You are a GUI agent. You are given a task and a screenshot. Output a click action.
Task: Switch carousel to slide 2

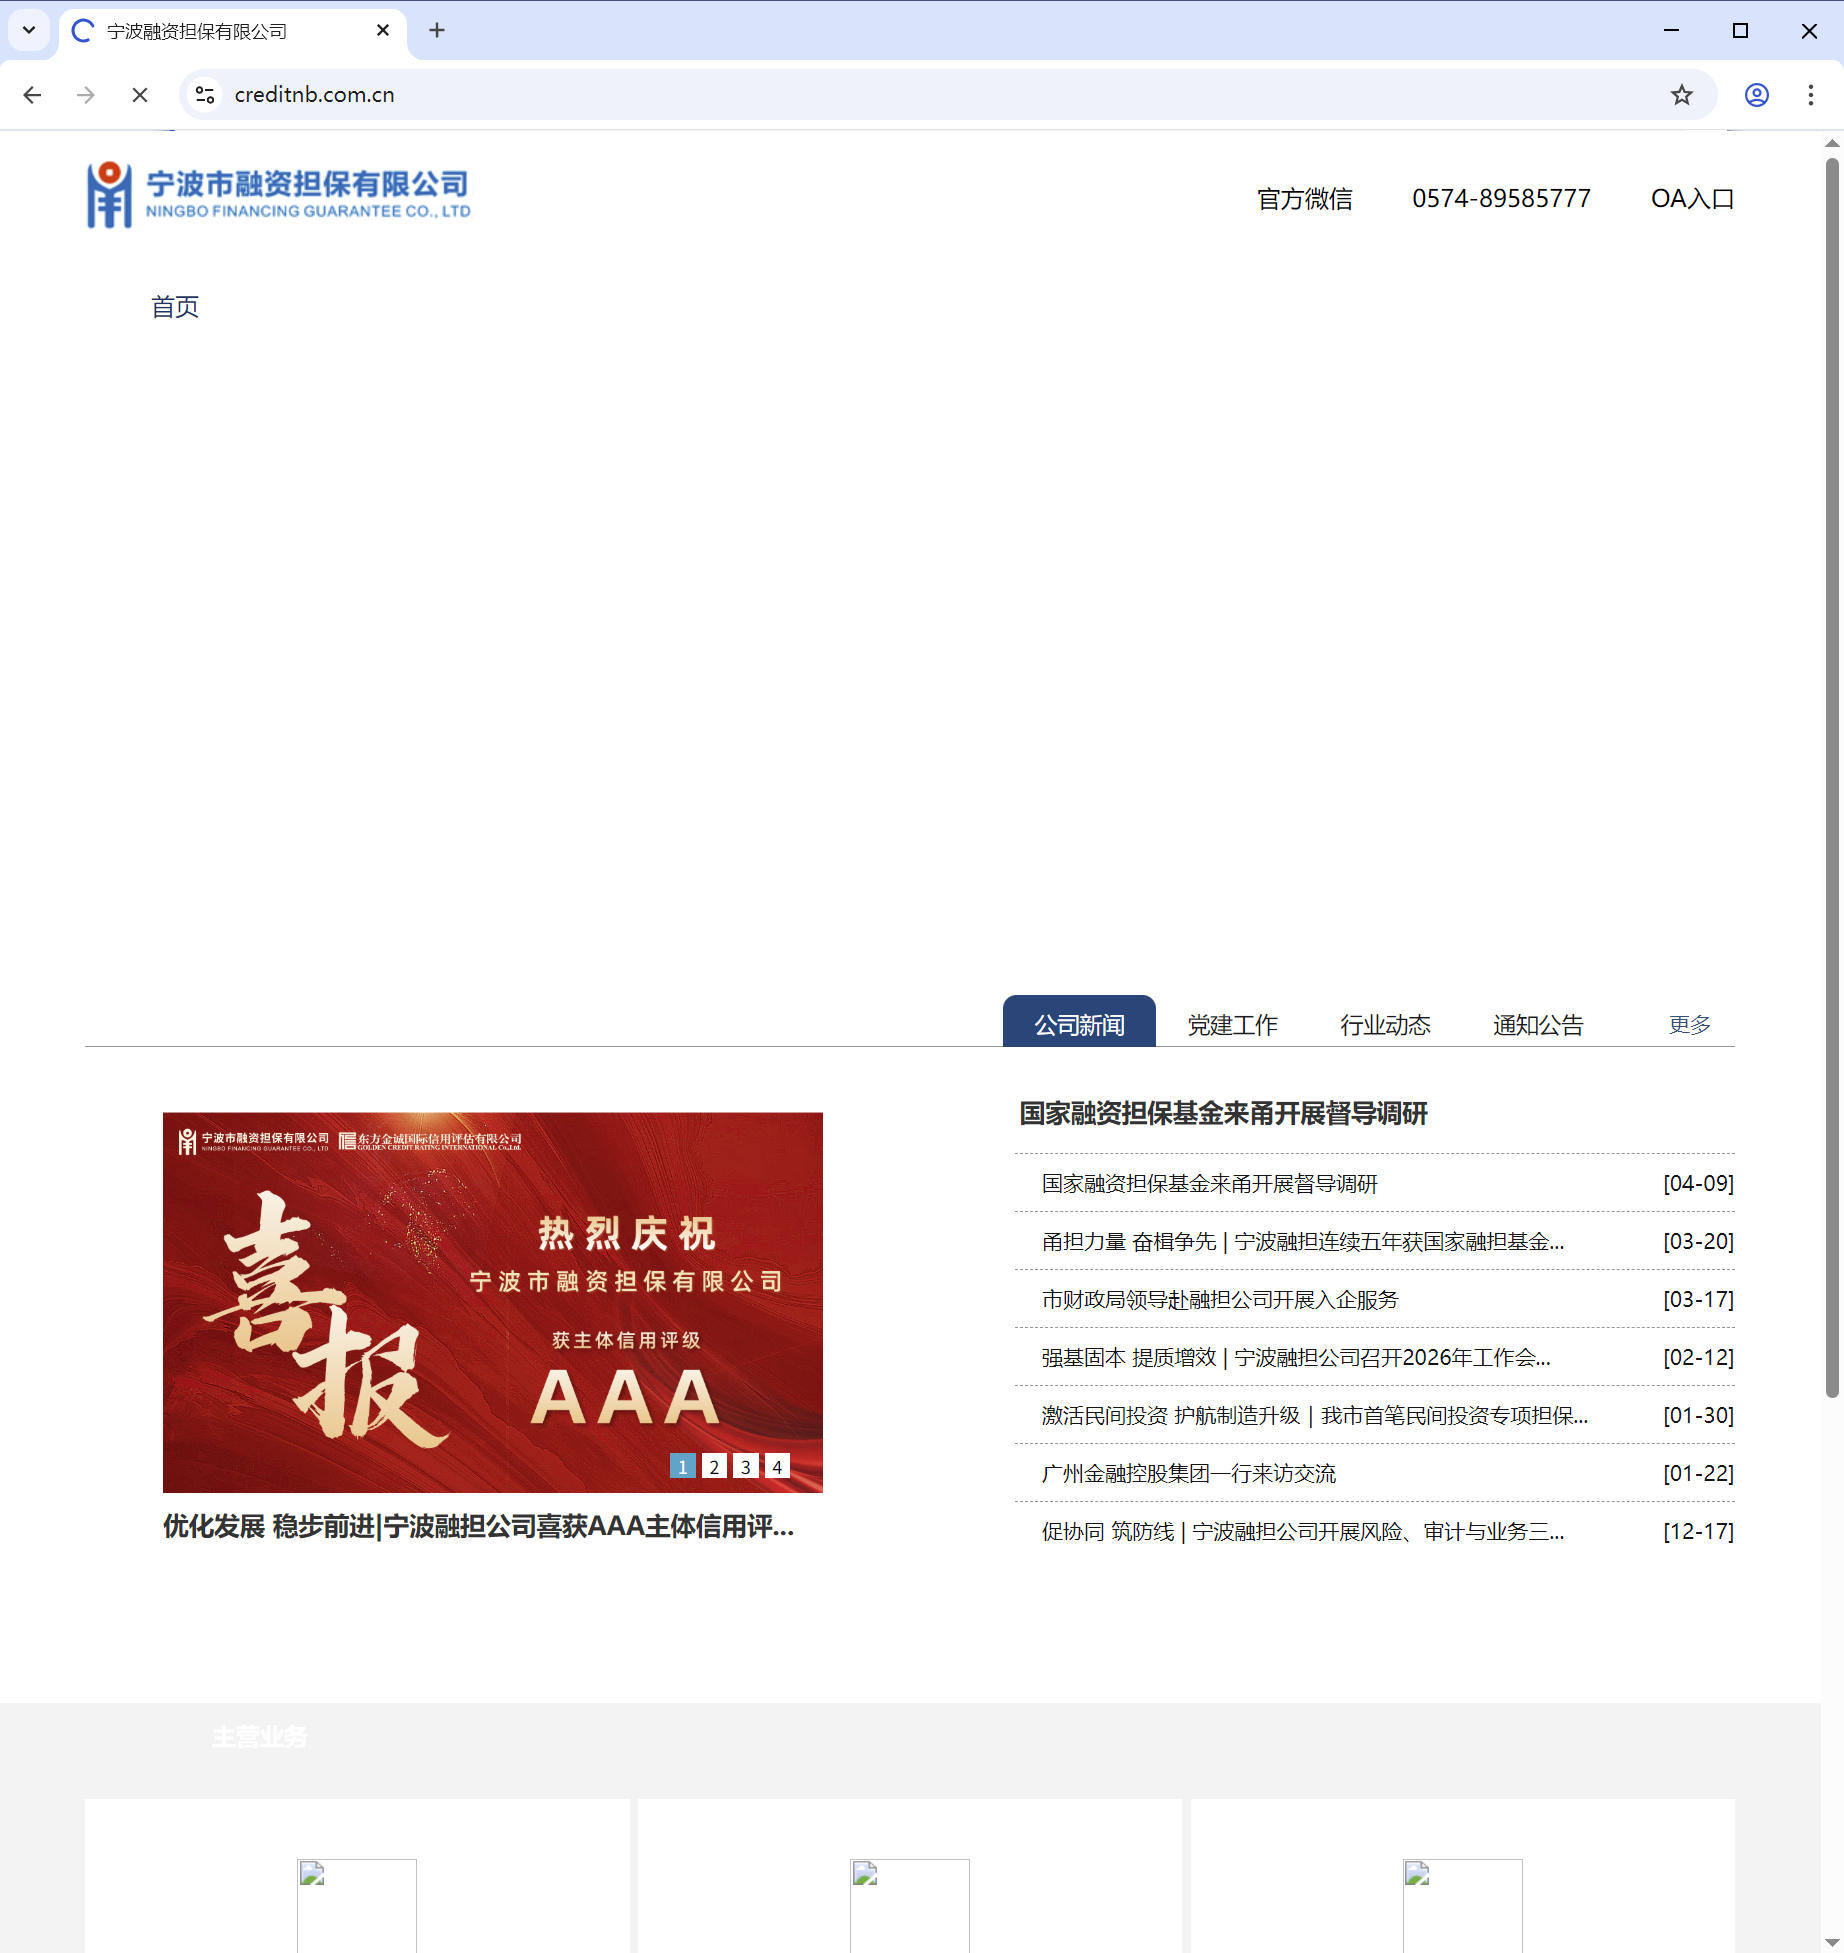[714, 1466]
